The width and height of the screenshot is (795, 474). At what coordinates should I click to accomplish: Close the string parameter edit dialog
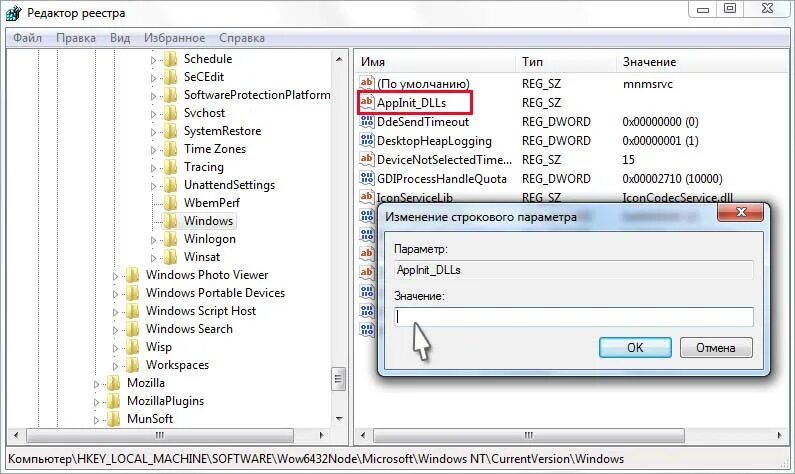pyautogui.click(x=741, y=212)
